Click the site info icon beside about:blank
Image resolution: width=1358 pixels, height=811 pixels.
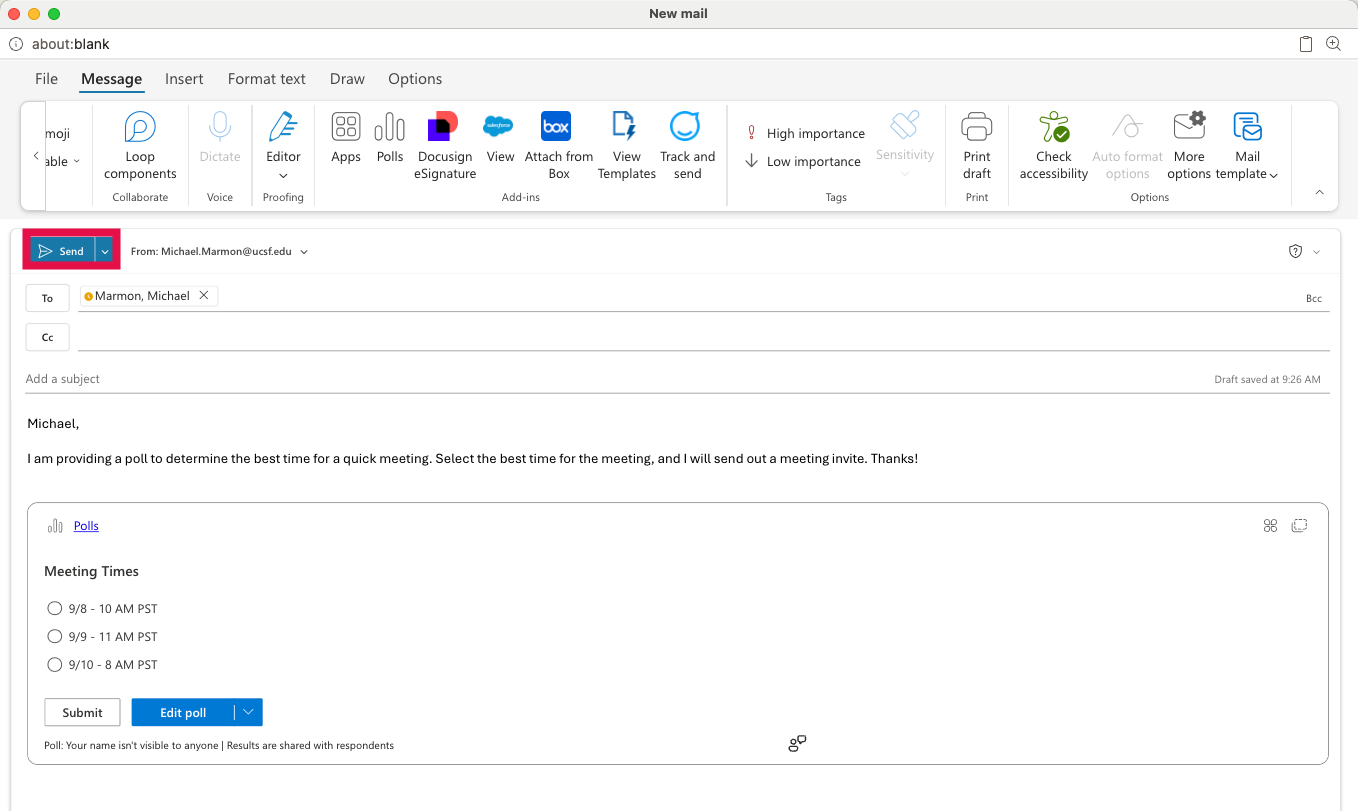pyautogui.click(x=16, y=44)
